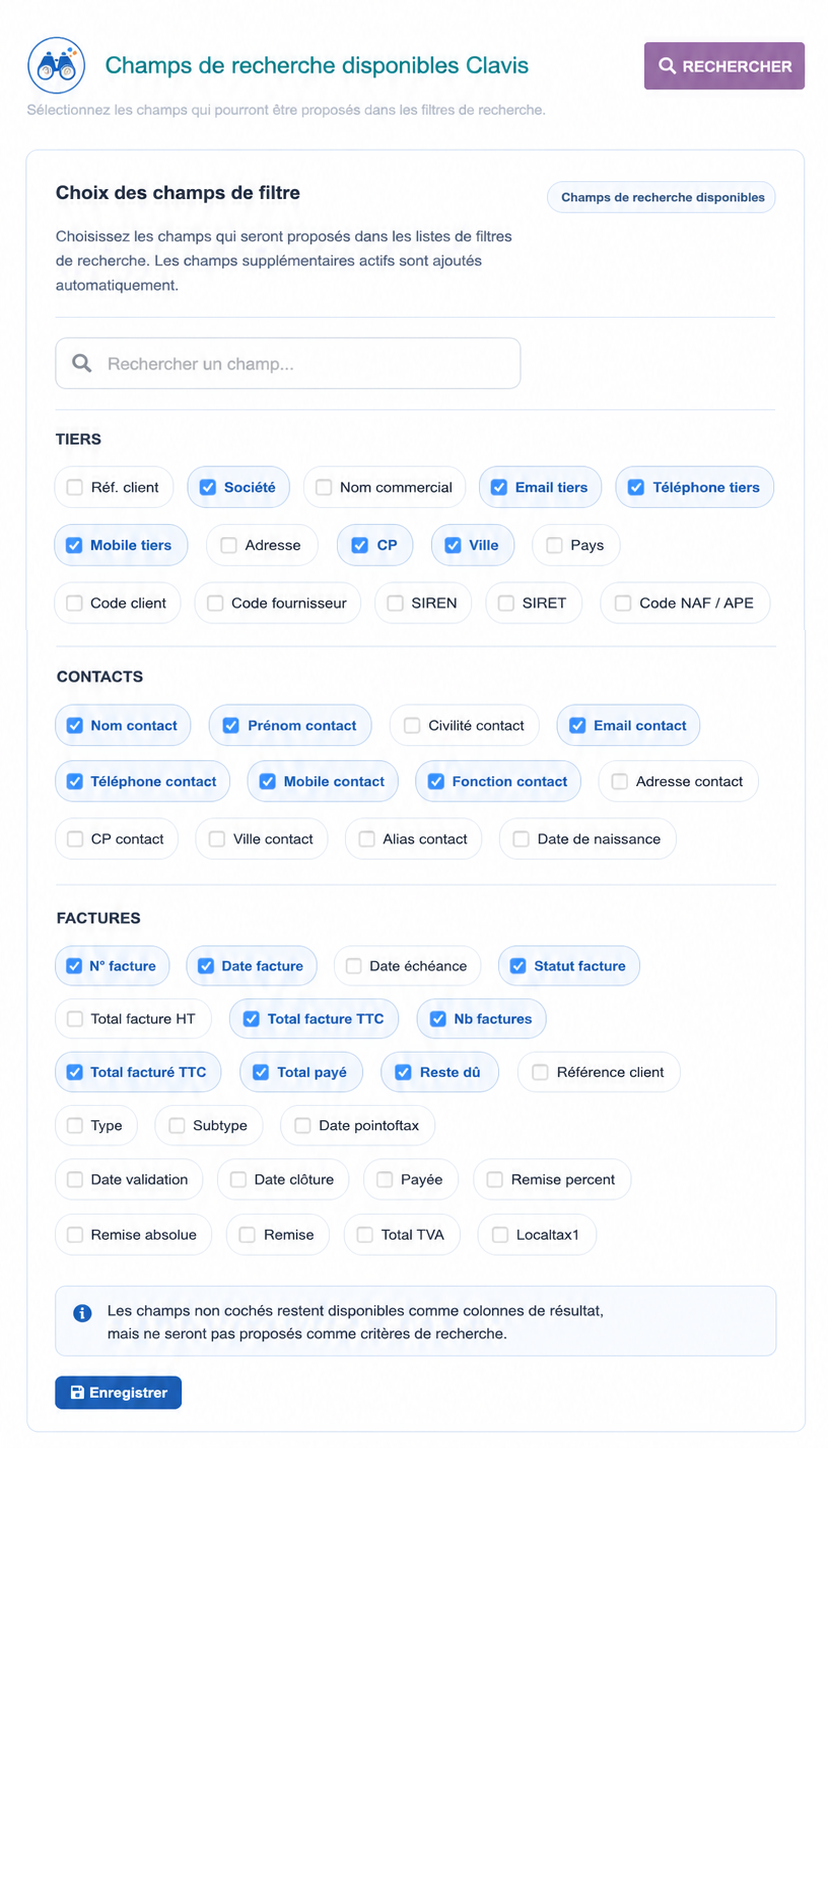The height and width of the screenshot is (1899, 828).
Task: Select the Civilité contact checkbox
Action: point(412,725)
